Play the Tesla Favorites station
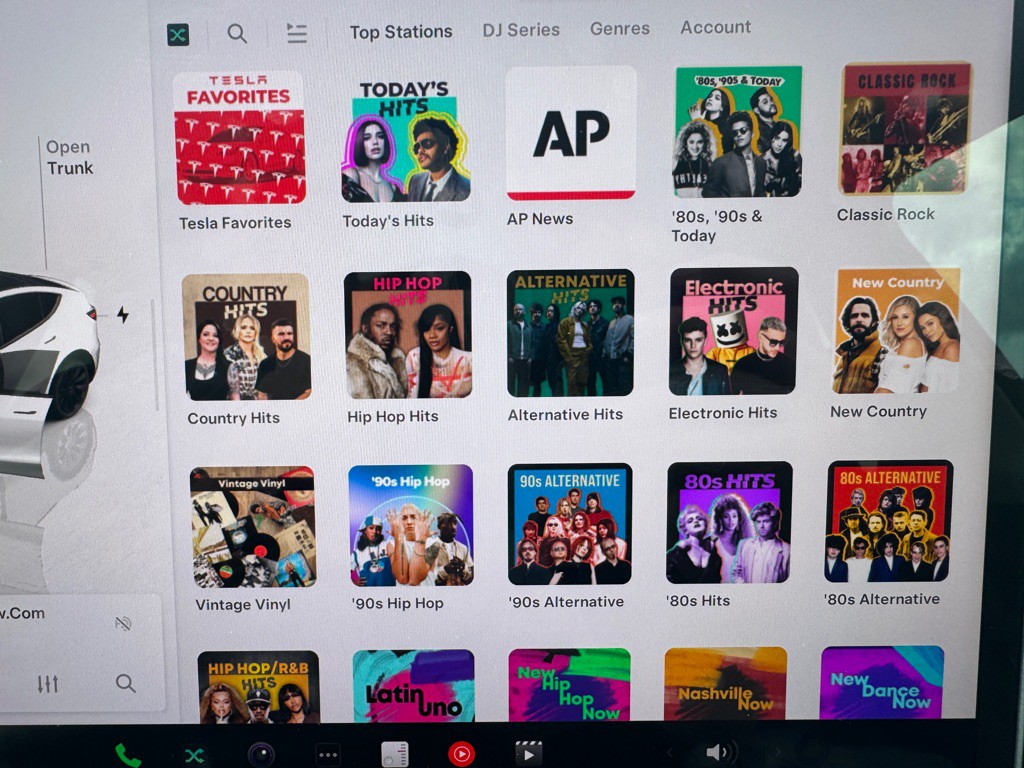Image resolution: width=1024 pixels, height=768 pixels. pyautogui.click(x=240, y=138)
